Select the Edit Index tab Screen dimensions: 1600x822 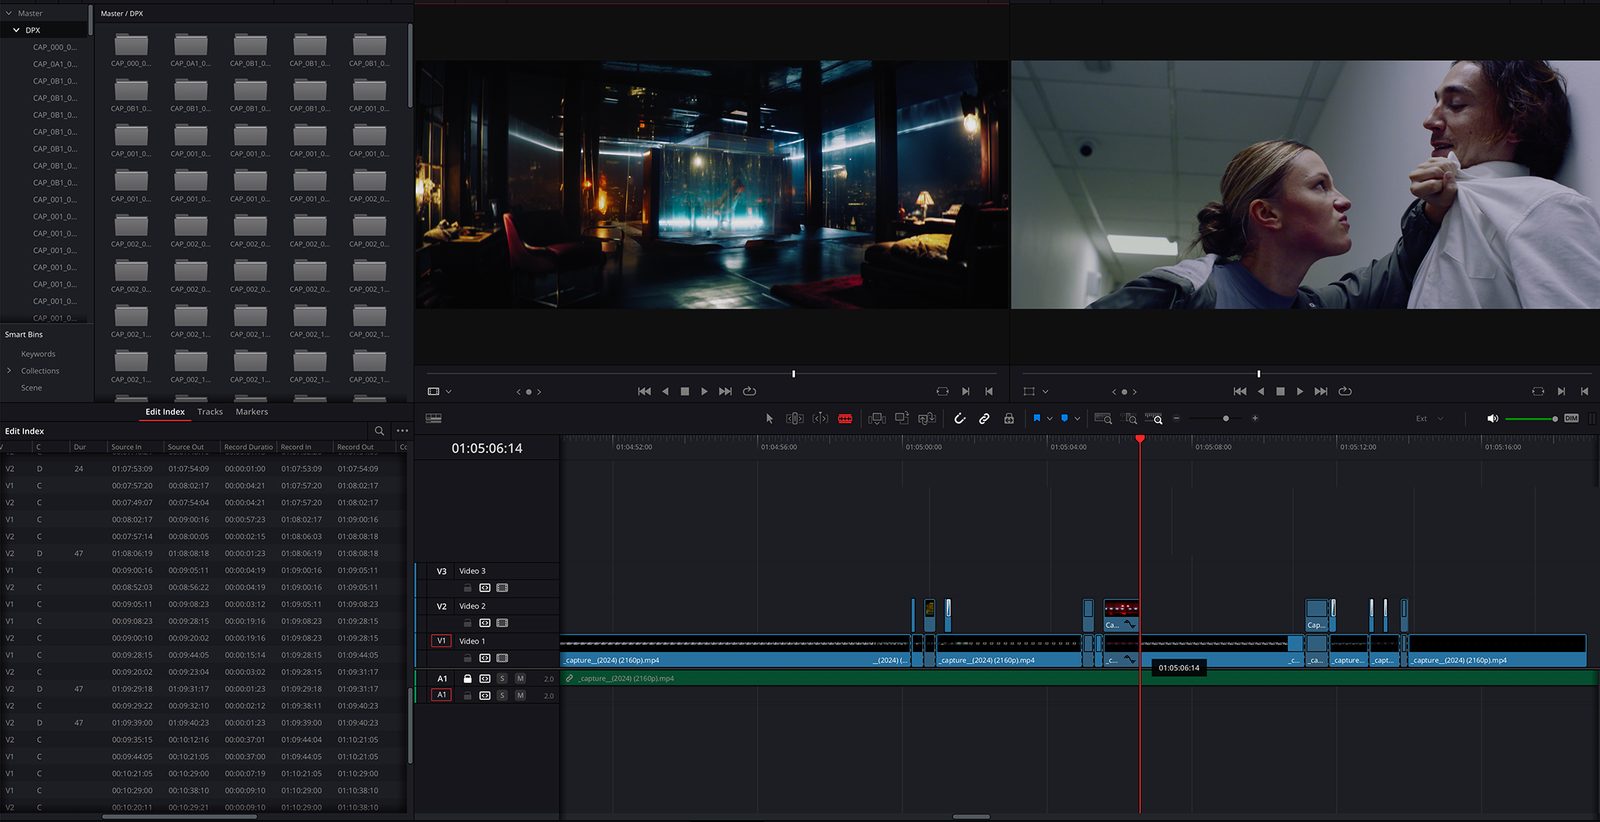165,412
